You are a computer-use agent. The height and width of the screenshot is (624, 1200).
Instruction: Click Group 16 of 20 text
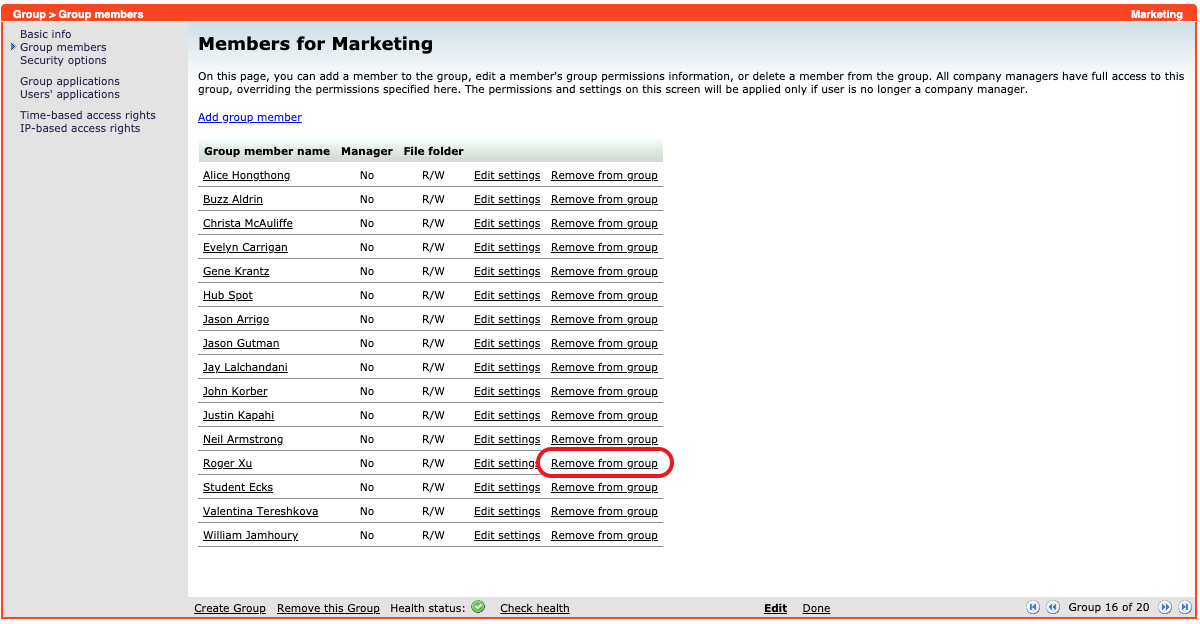coord(1109,607)
